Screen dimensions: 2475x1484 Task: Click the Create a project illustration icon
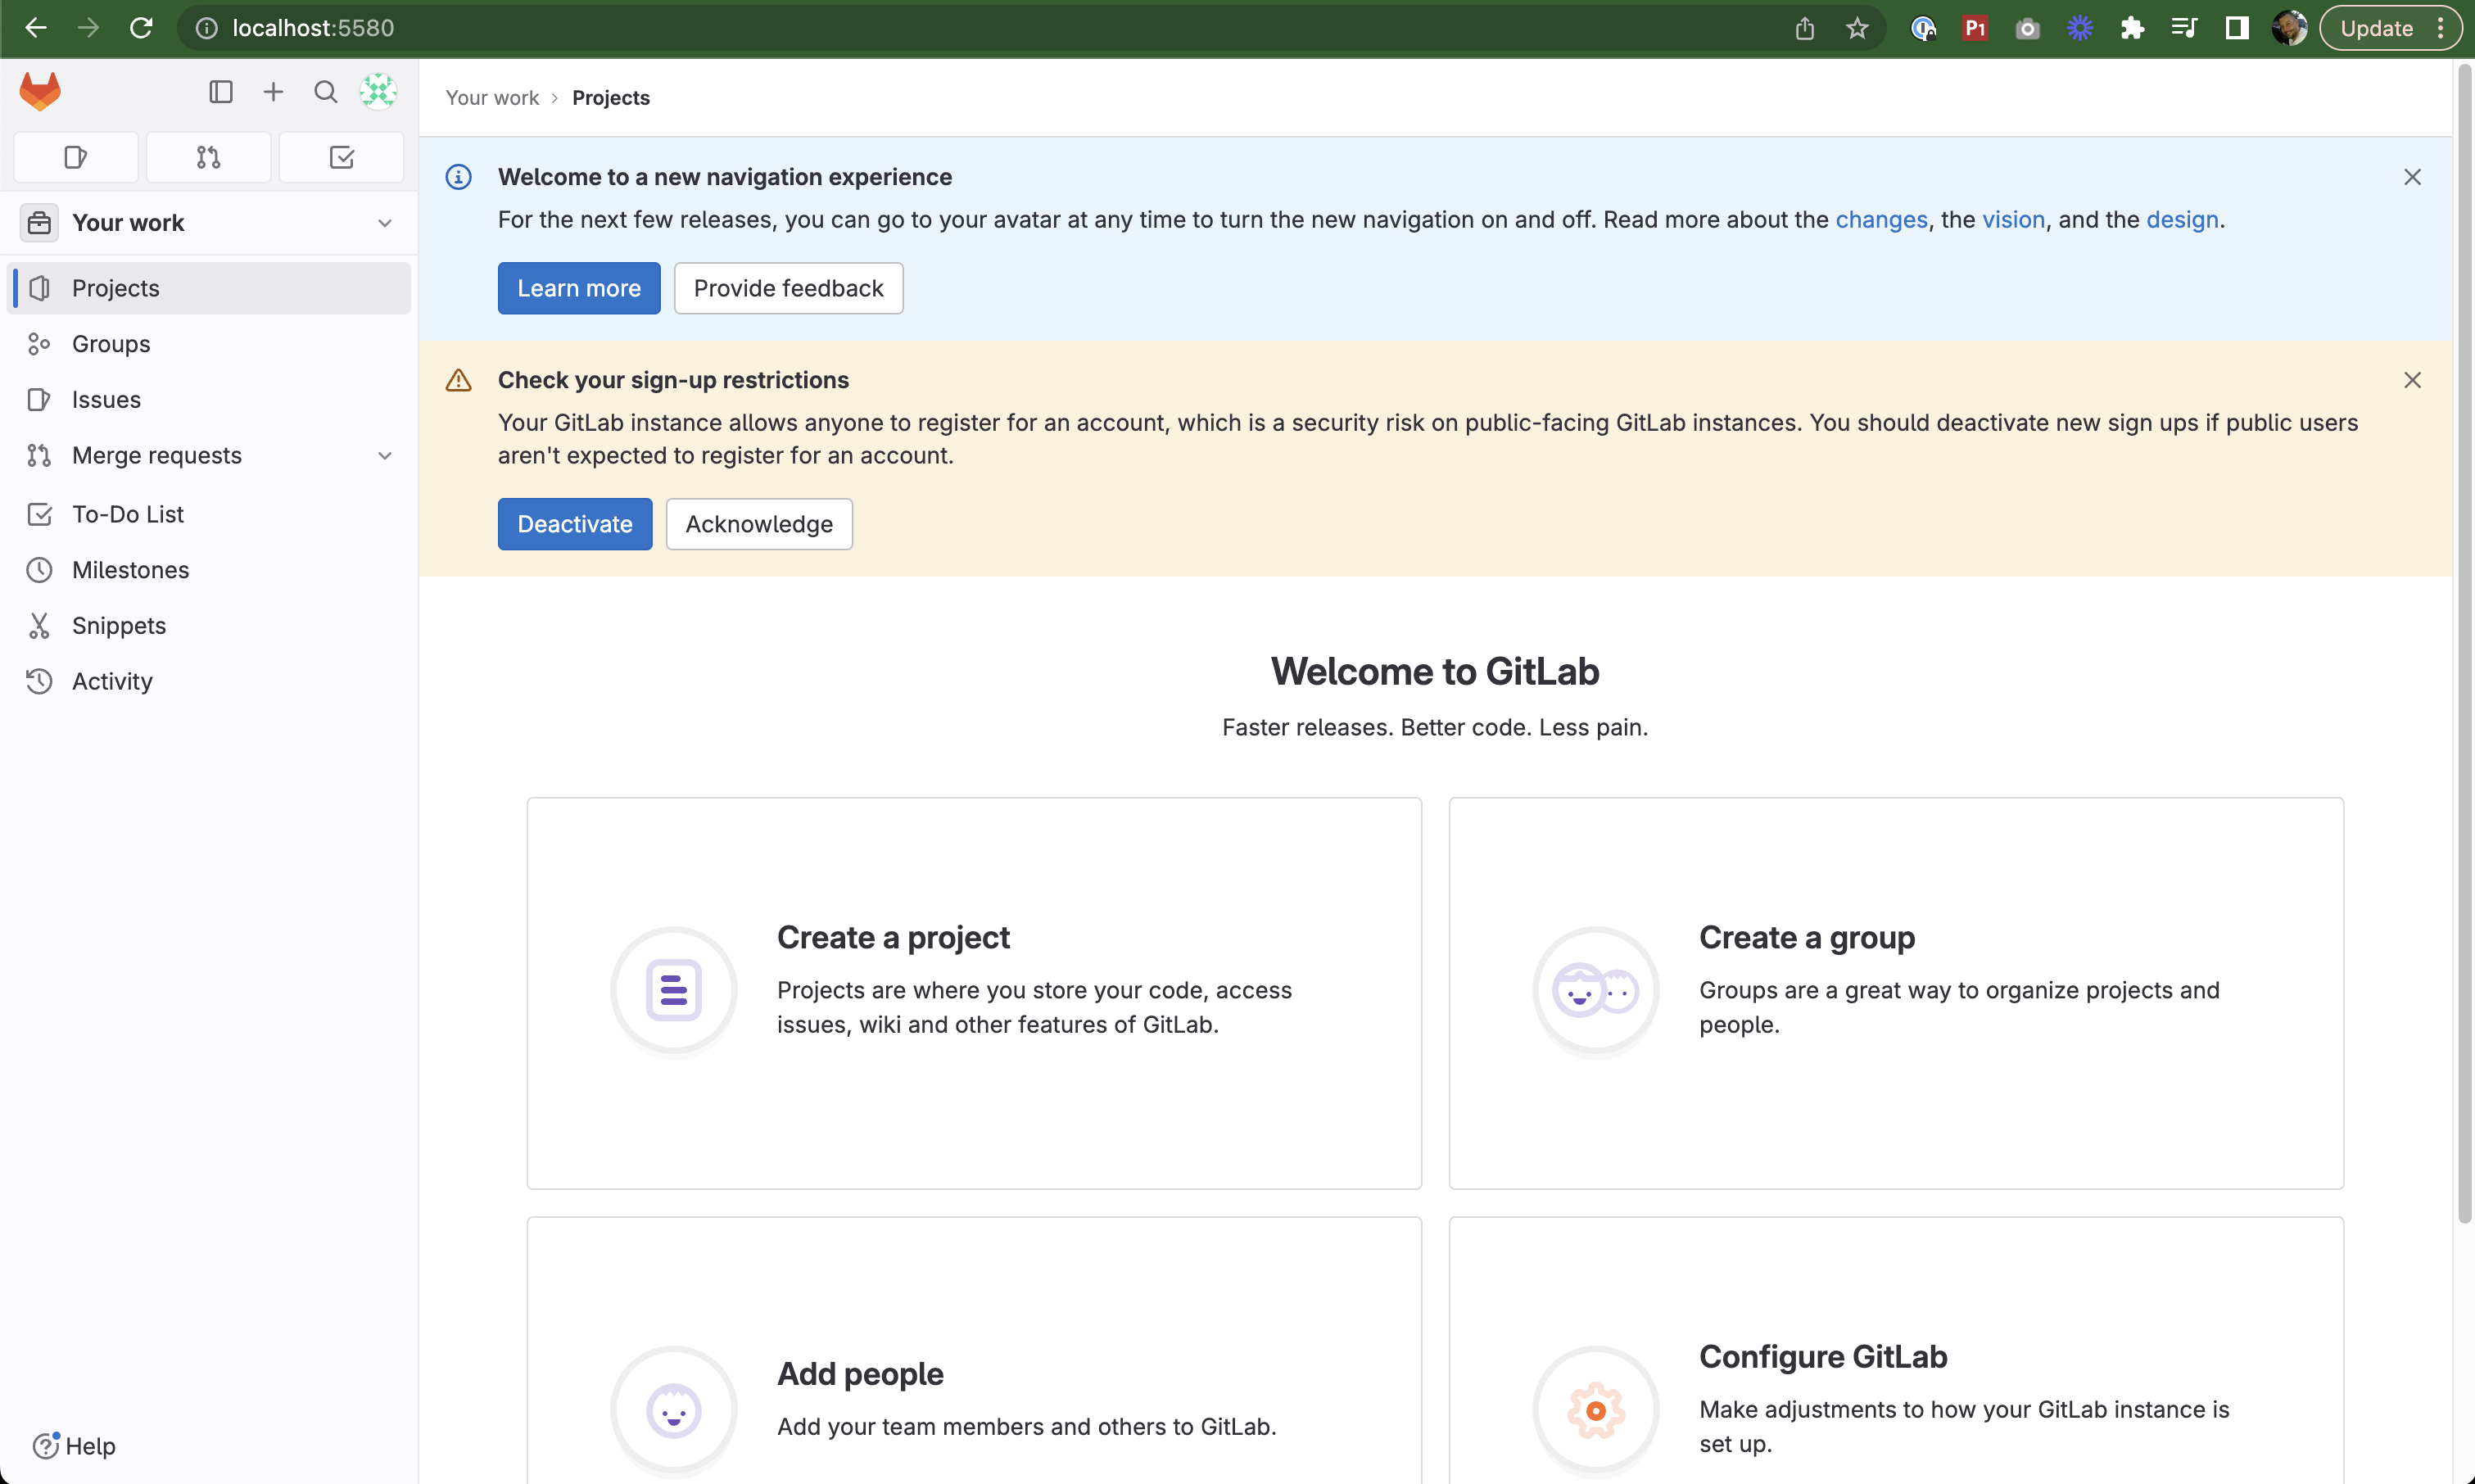point(674,991)
